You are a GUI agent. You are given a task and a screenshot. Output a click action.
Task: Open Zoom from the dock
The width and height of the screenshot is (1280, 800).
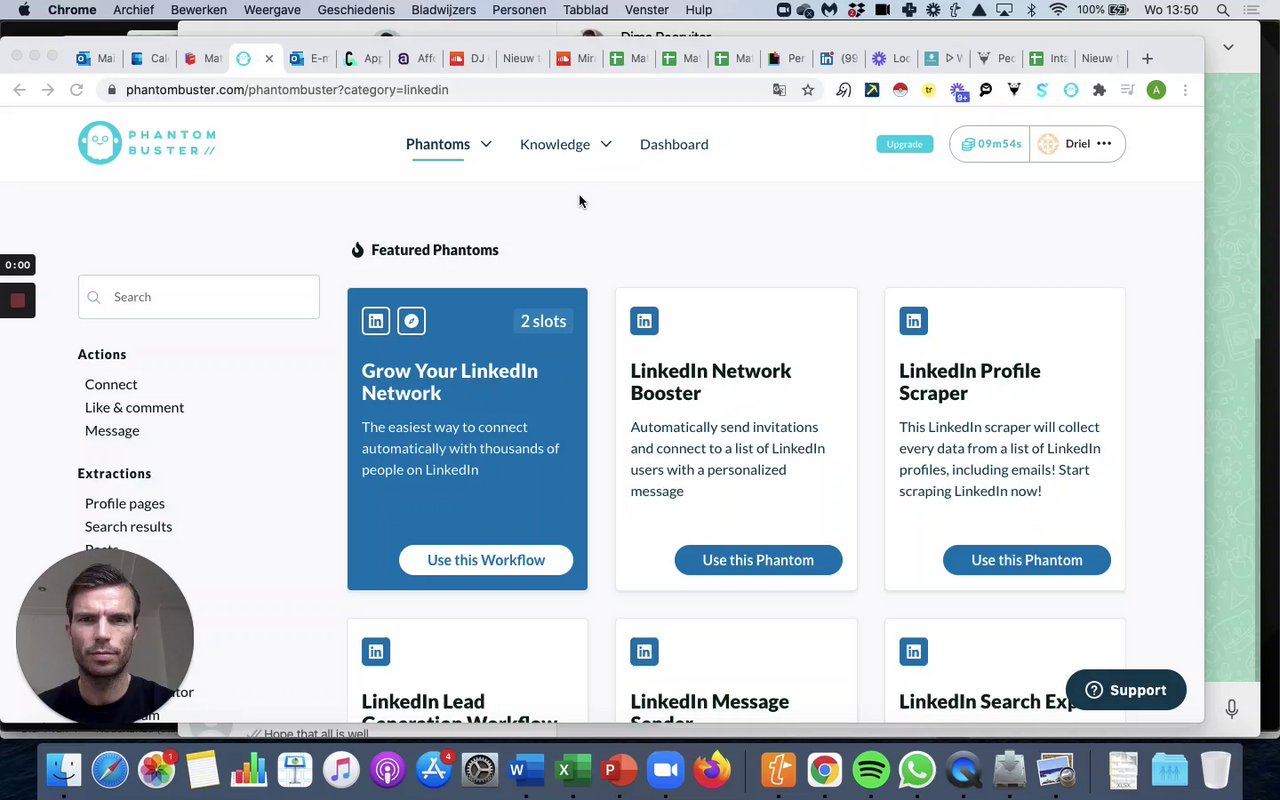coord(665,770)
